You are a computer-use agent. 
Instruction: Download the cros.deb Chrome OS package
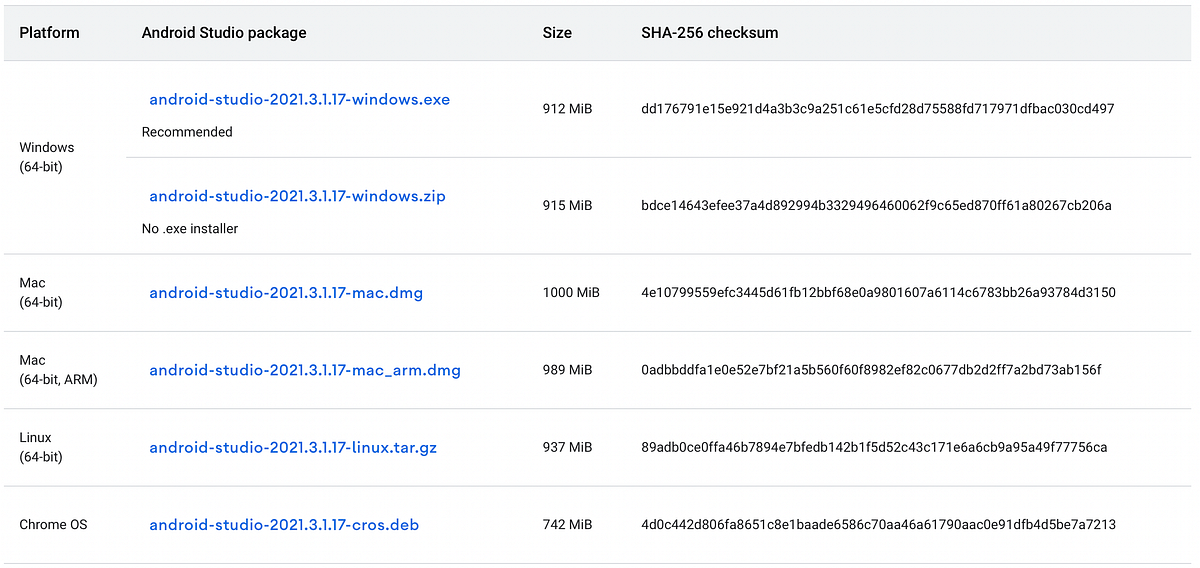(284, 525)
